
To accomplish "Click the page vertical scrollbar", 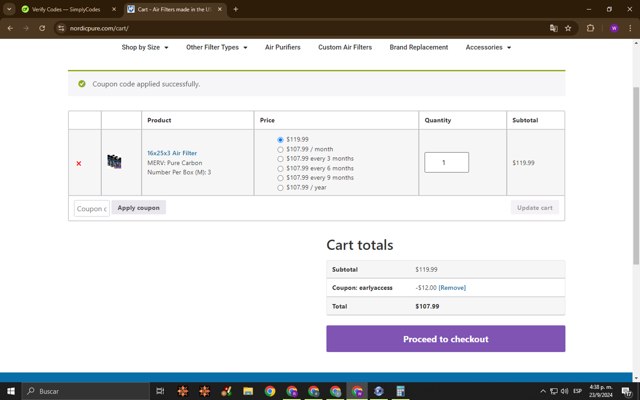I will (x=636, y=176).
